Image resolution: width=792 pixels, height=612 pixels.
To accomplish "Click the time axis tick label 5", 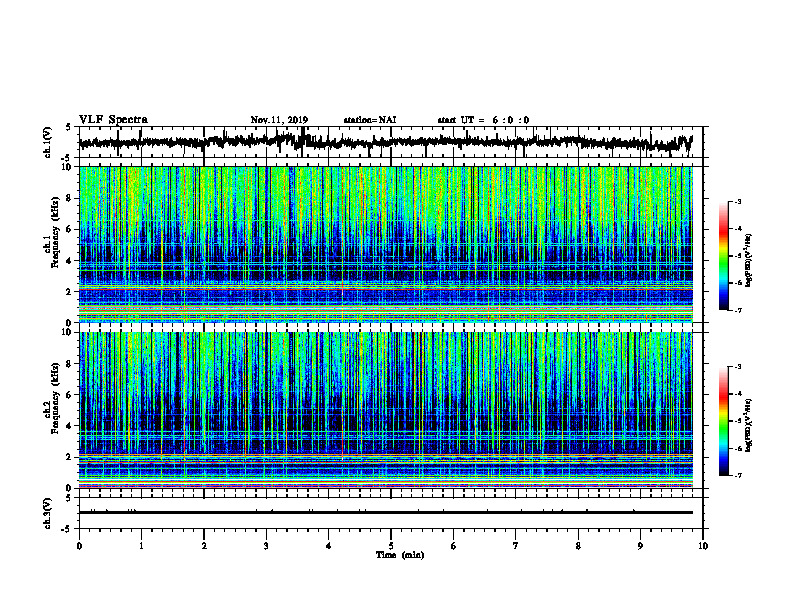I will (x=391, y=546).
